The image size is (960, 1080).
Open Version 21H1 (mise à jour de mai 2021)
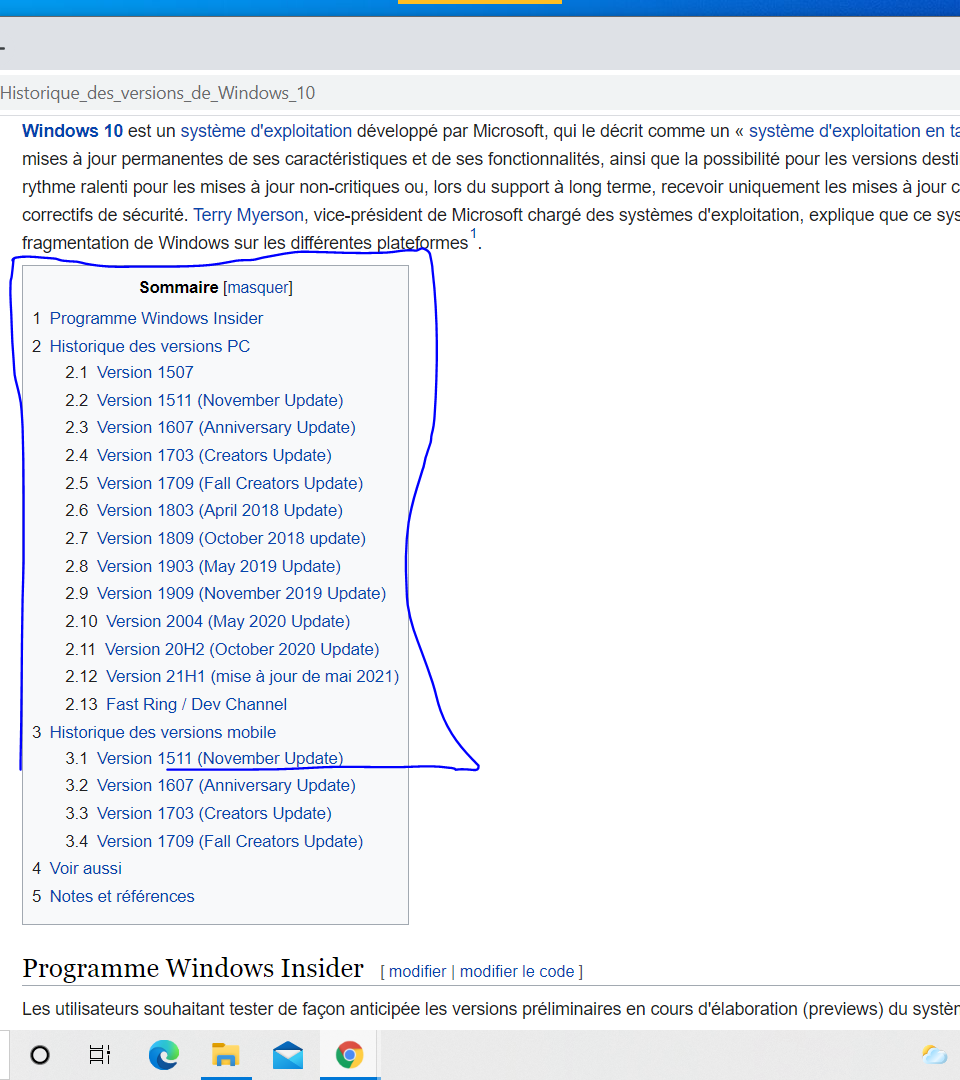point(252,676)
